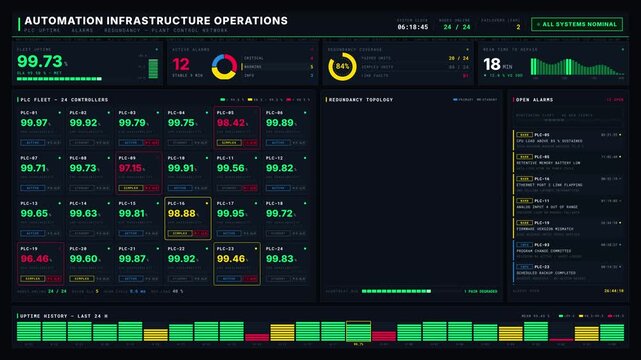Click PLC-10 green status dot
641x360 pixels.
tap(207, 158)
